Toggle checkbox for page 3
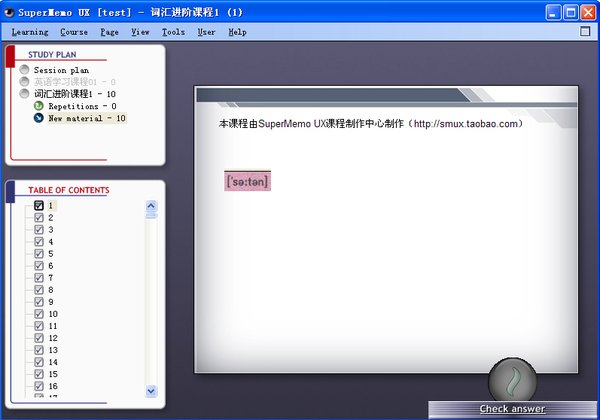Screen dimensions: 600x420 [39, 230]
